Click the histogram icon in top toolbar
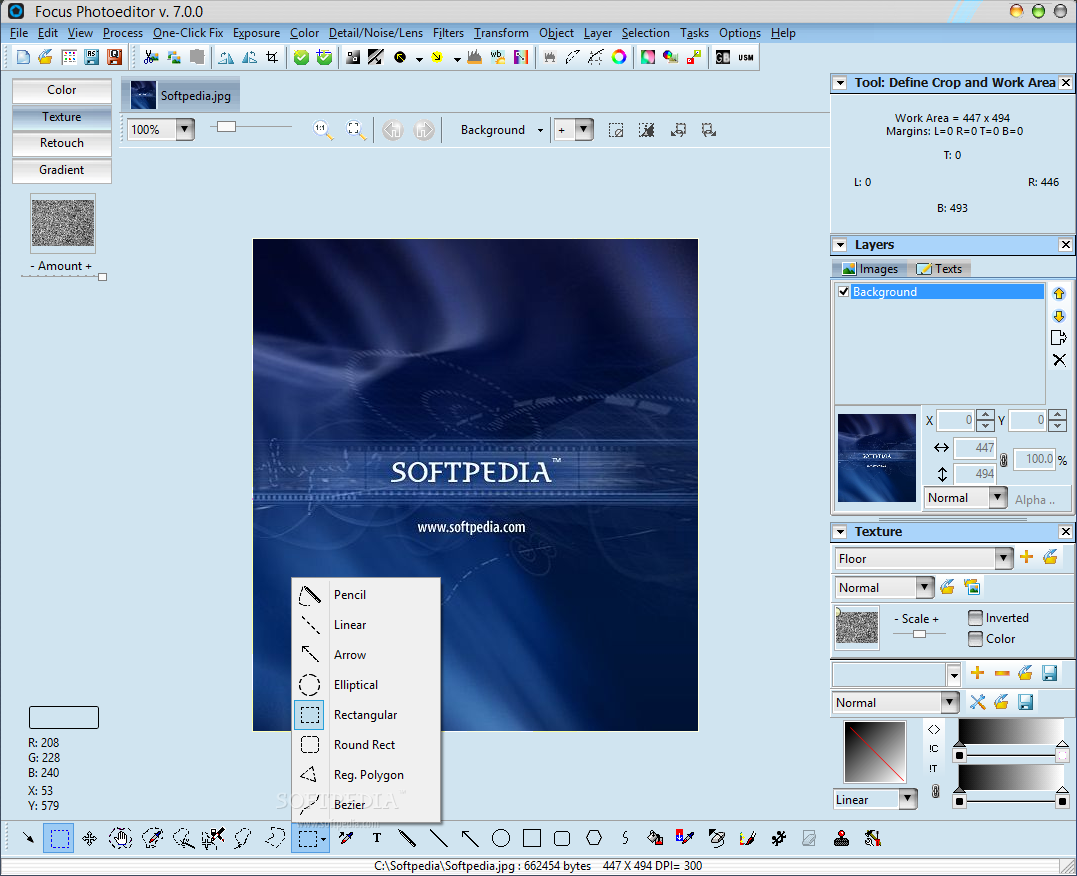This screenshot has width=1077, height=876. [x=475, y=57]
